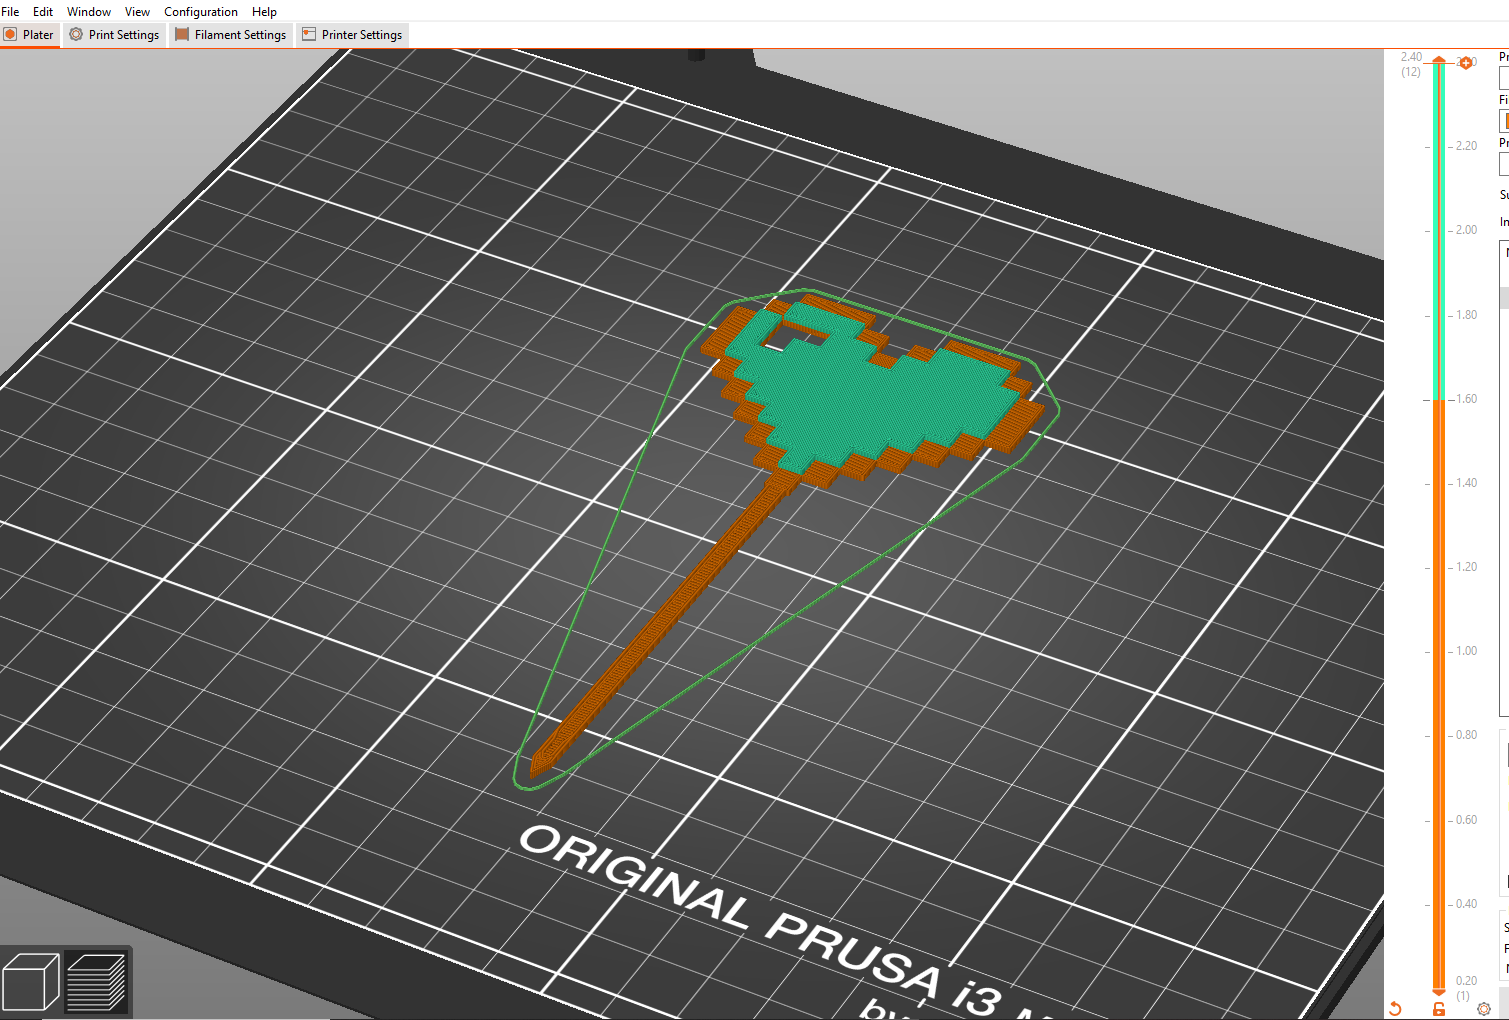
Task: Grab the upper layer slider thumb at 2.40
Action: point(1439,62)
